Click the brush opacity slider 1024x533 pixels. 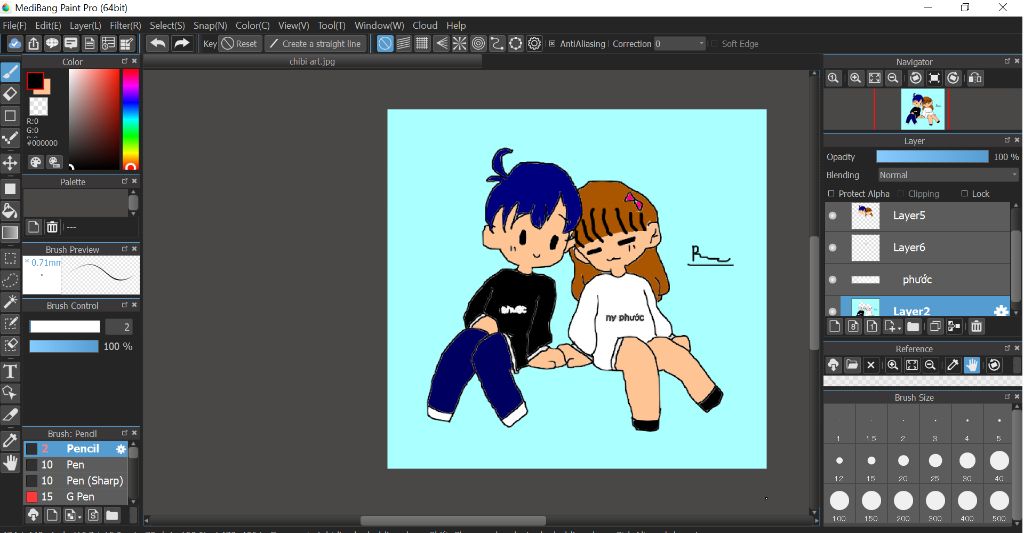tap(64, 346)
